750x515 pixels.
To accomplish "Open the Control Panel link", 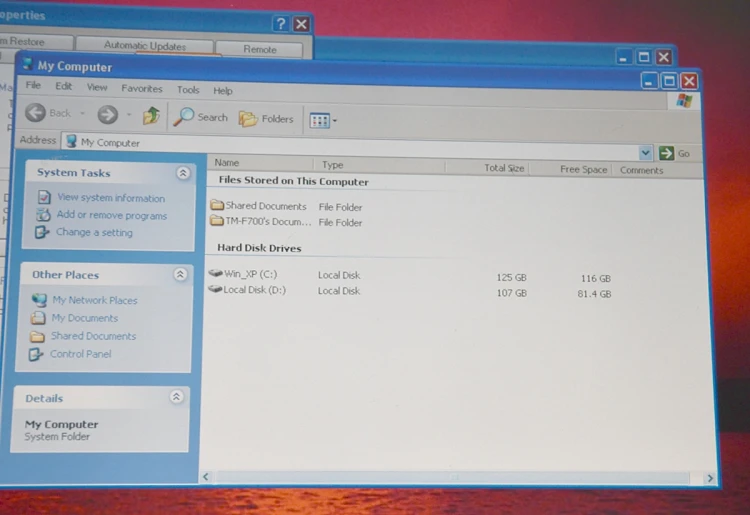I will 80,354.
